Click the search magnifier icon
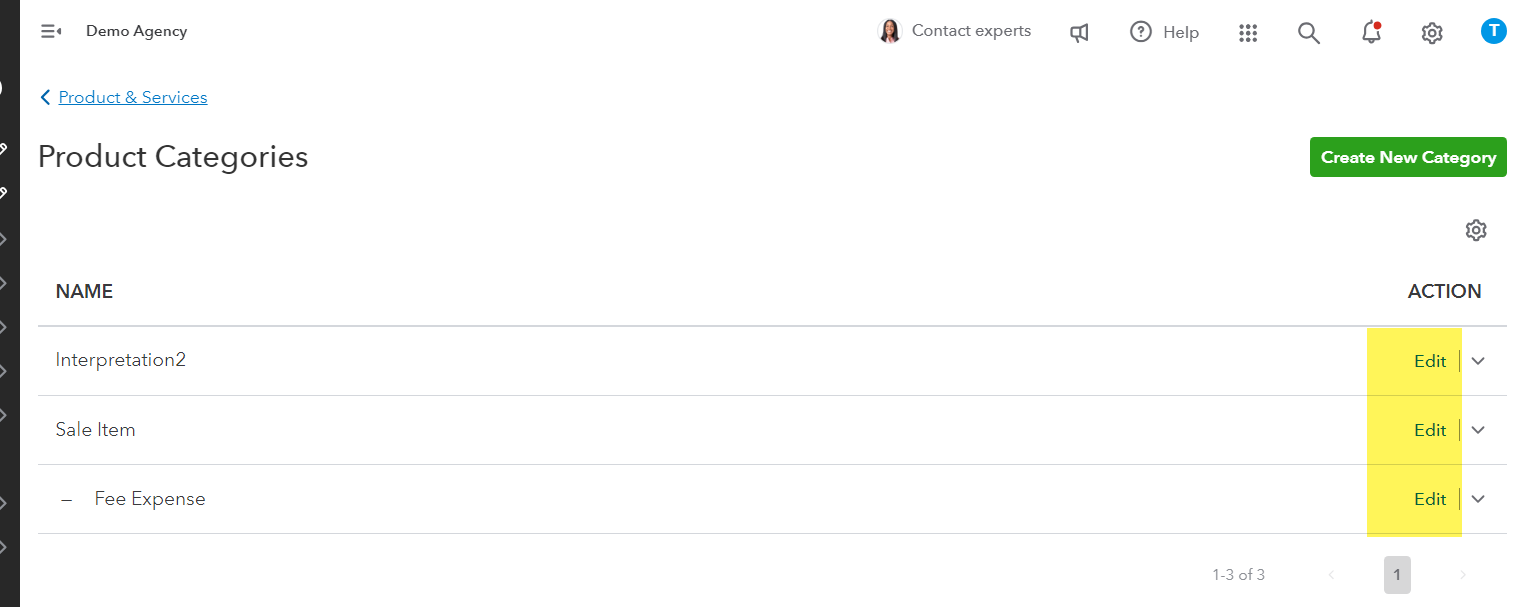Image resolution: width=1520 pixels, height=607 pixels. (1308, 33)
